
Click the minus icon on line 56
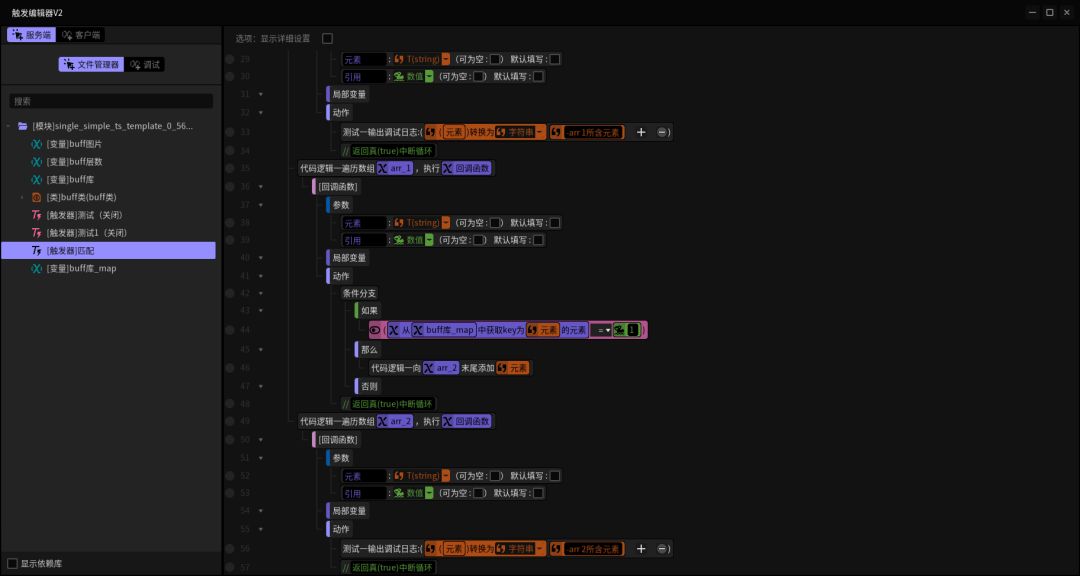(661, 548)
